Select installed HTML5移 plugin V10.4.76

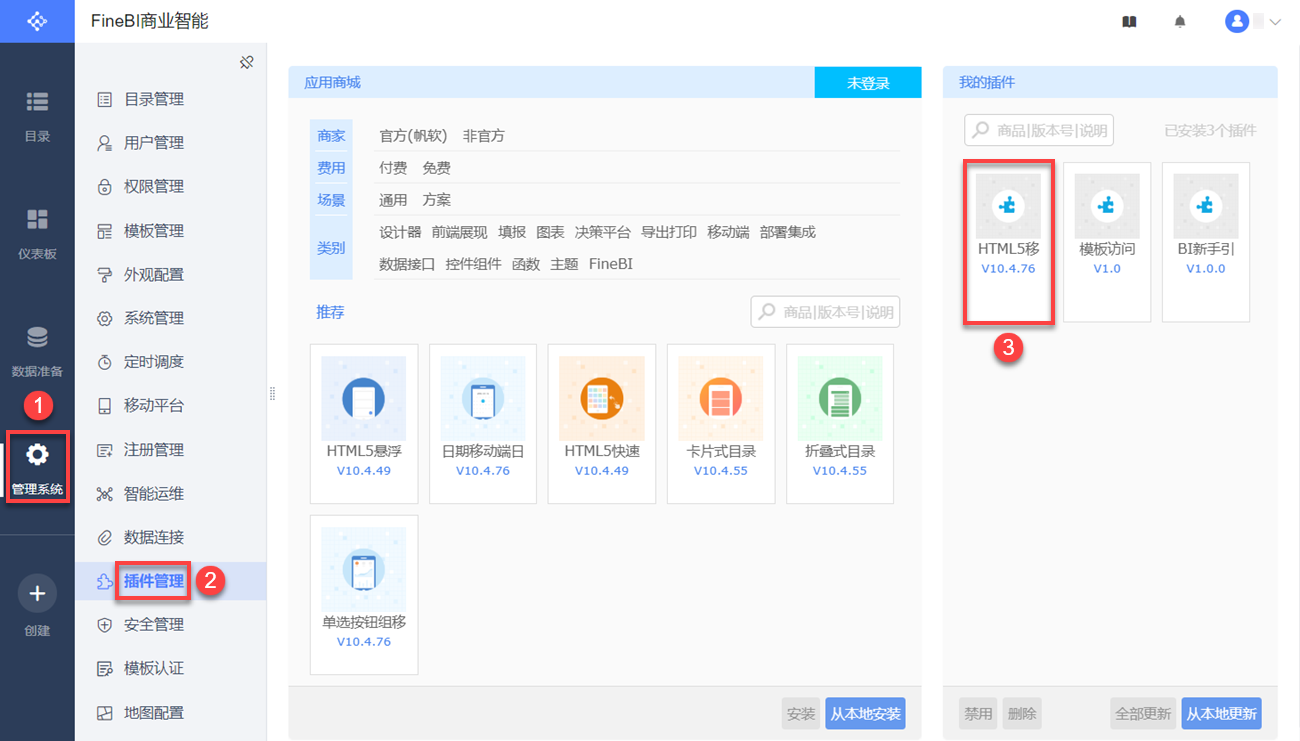tap(1008, 242)
